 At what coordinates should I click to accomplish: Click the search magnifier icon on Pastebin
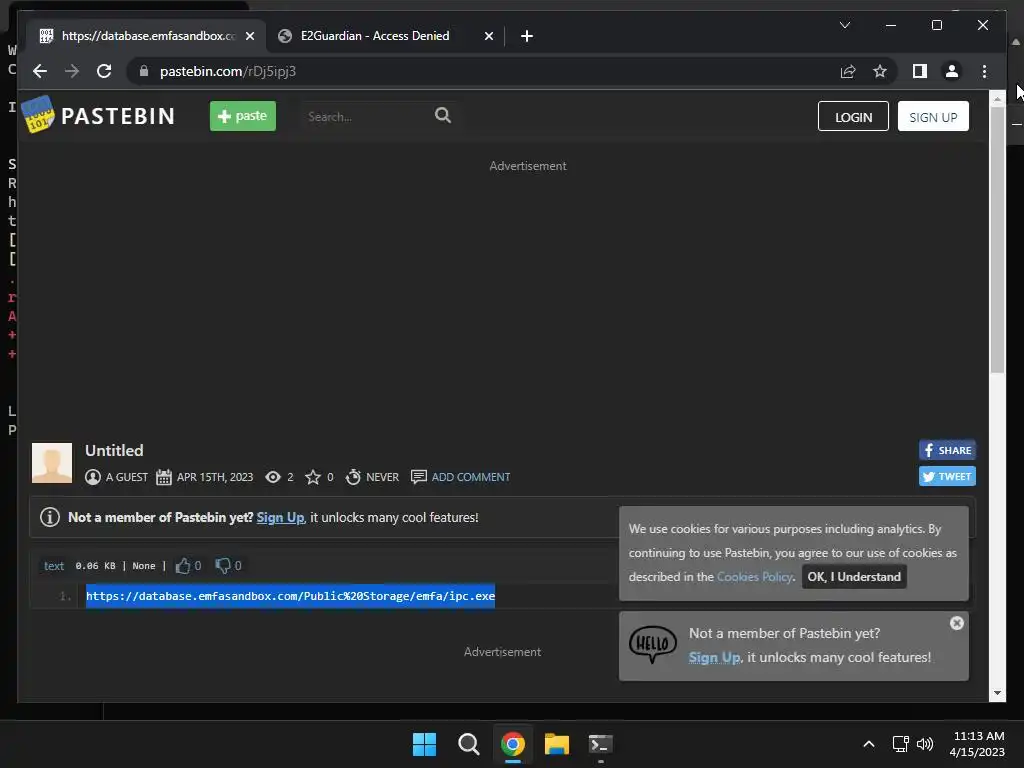point(443,116)
